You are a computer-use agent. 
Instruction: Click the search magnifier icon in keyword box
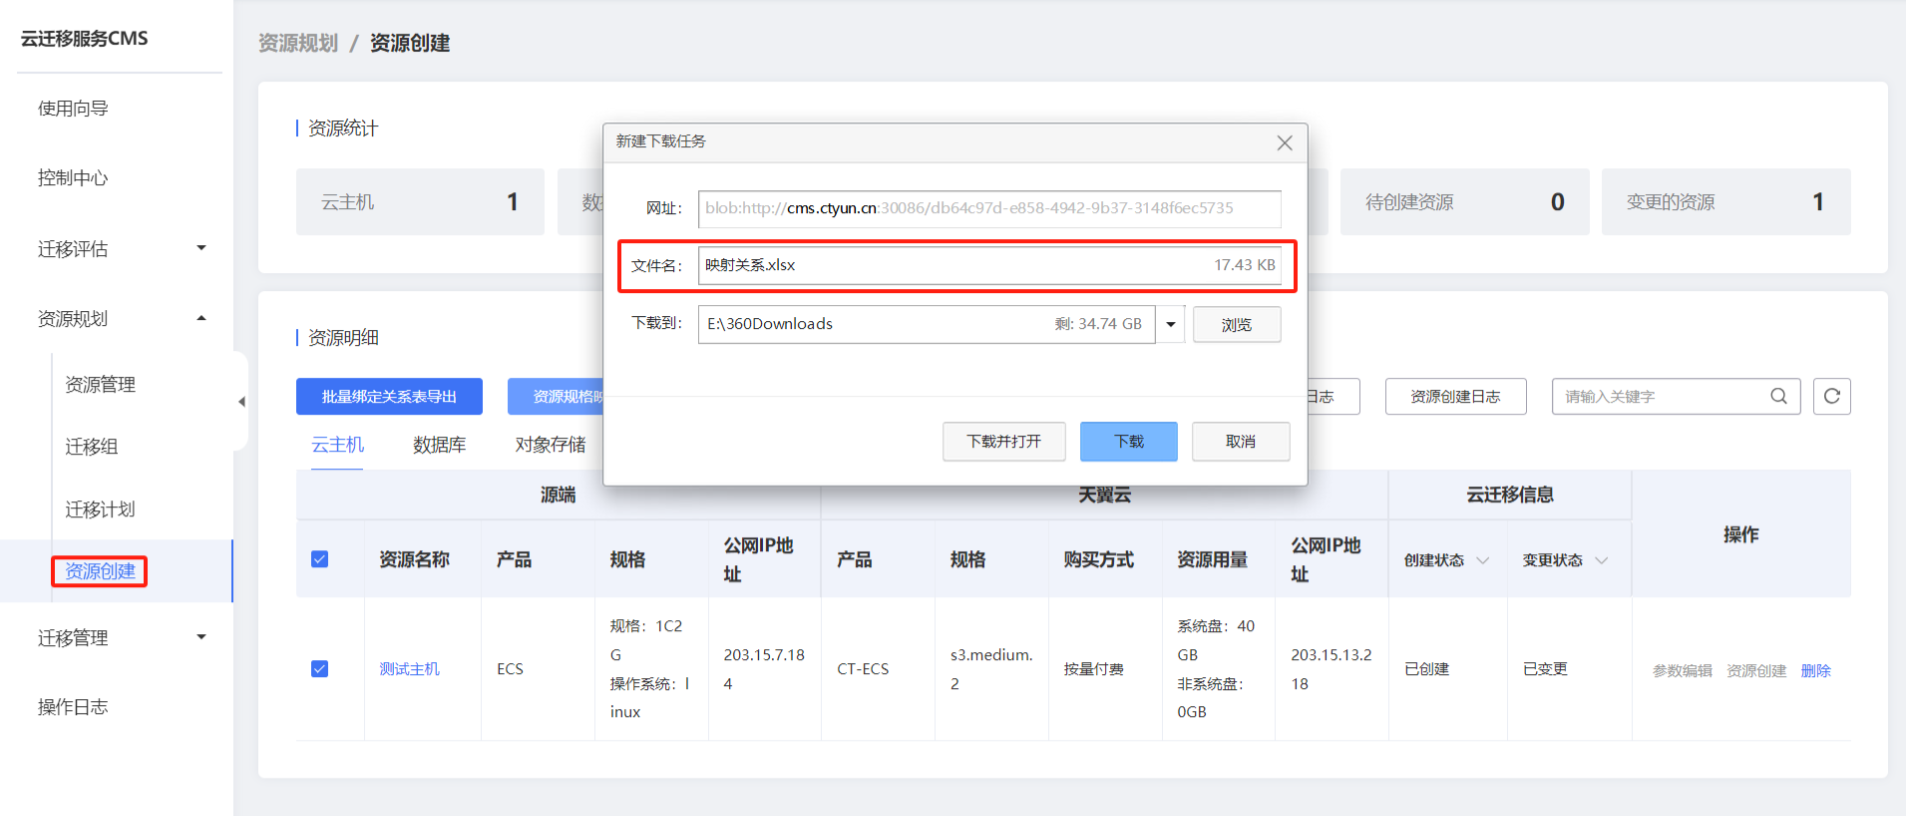(1778, 396)
